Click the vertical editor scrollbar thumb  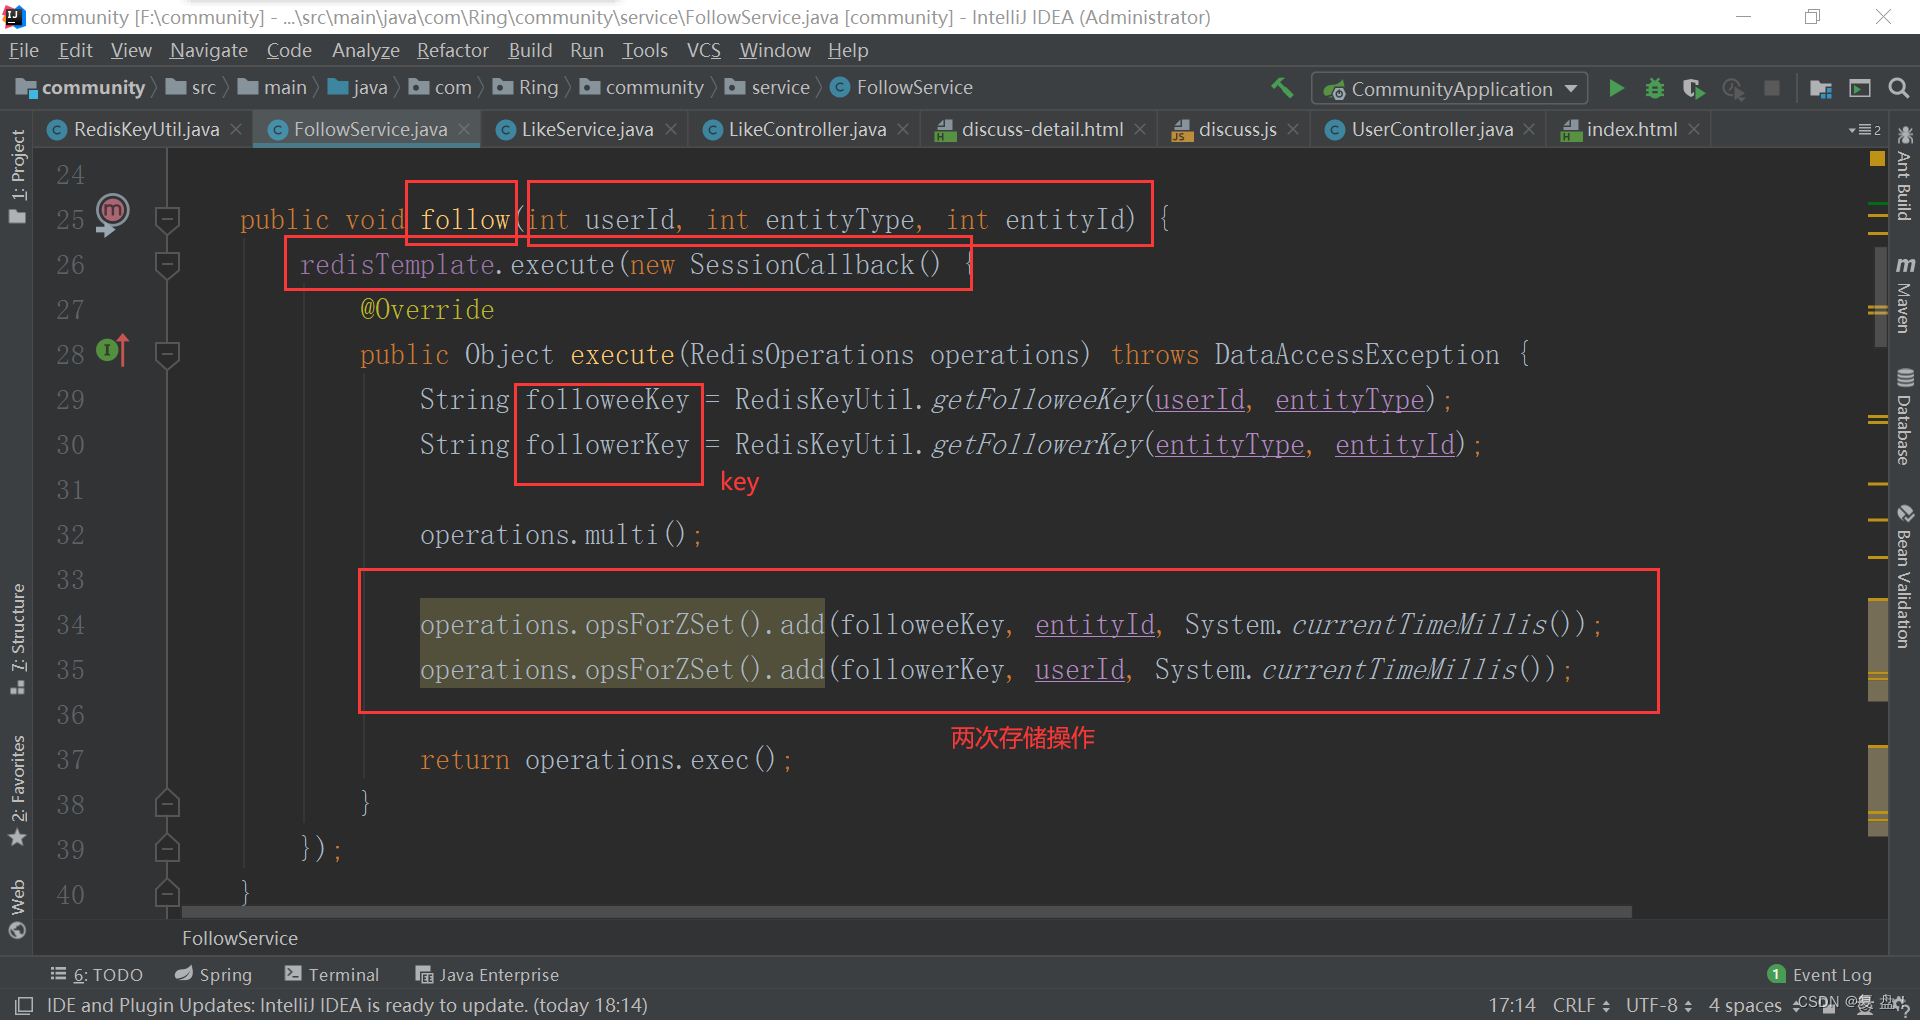(x=1881, y=295)
